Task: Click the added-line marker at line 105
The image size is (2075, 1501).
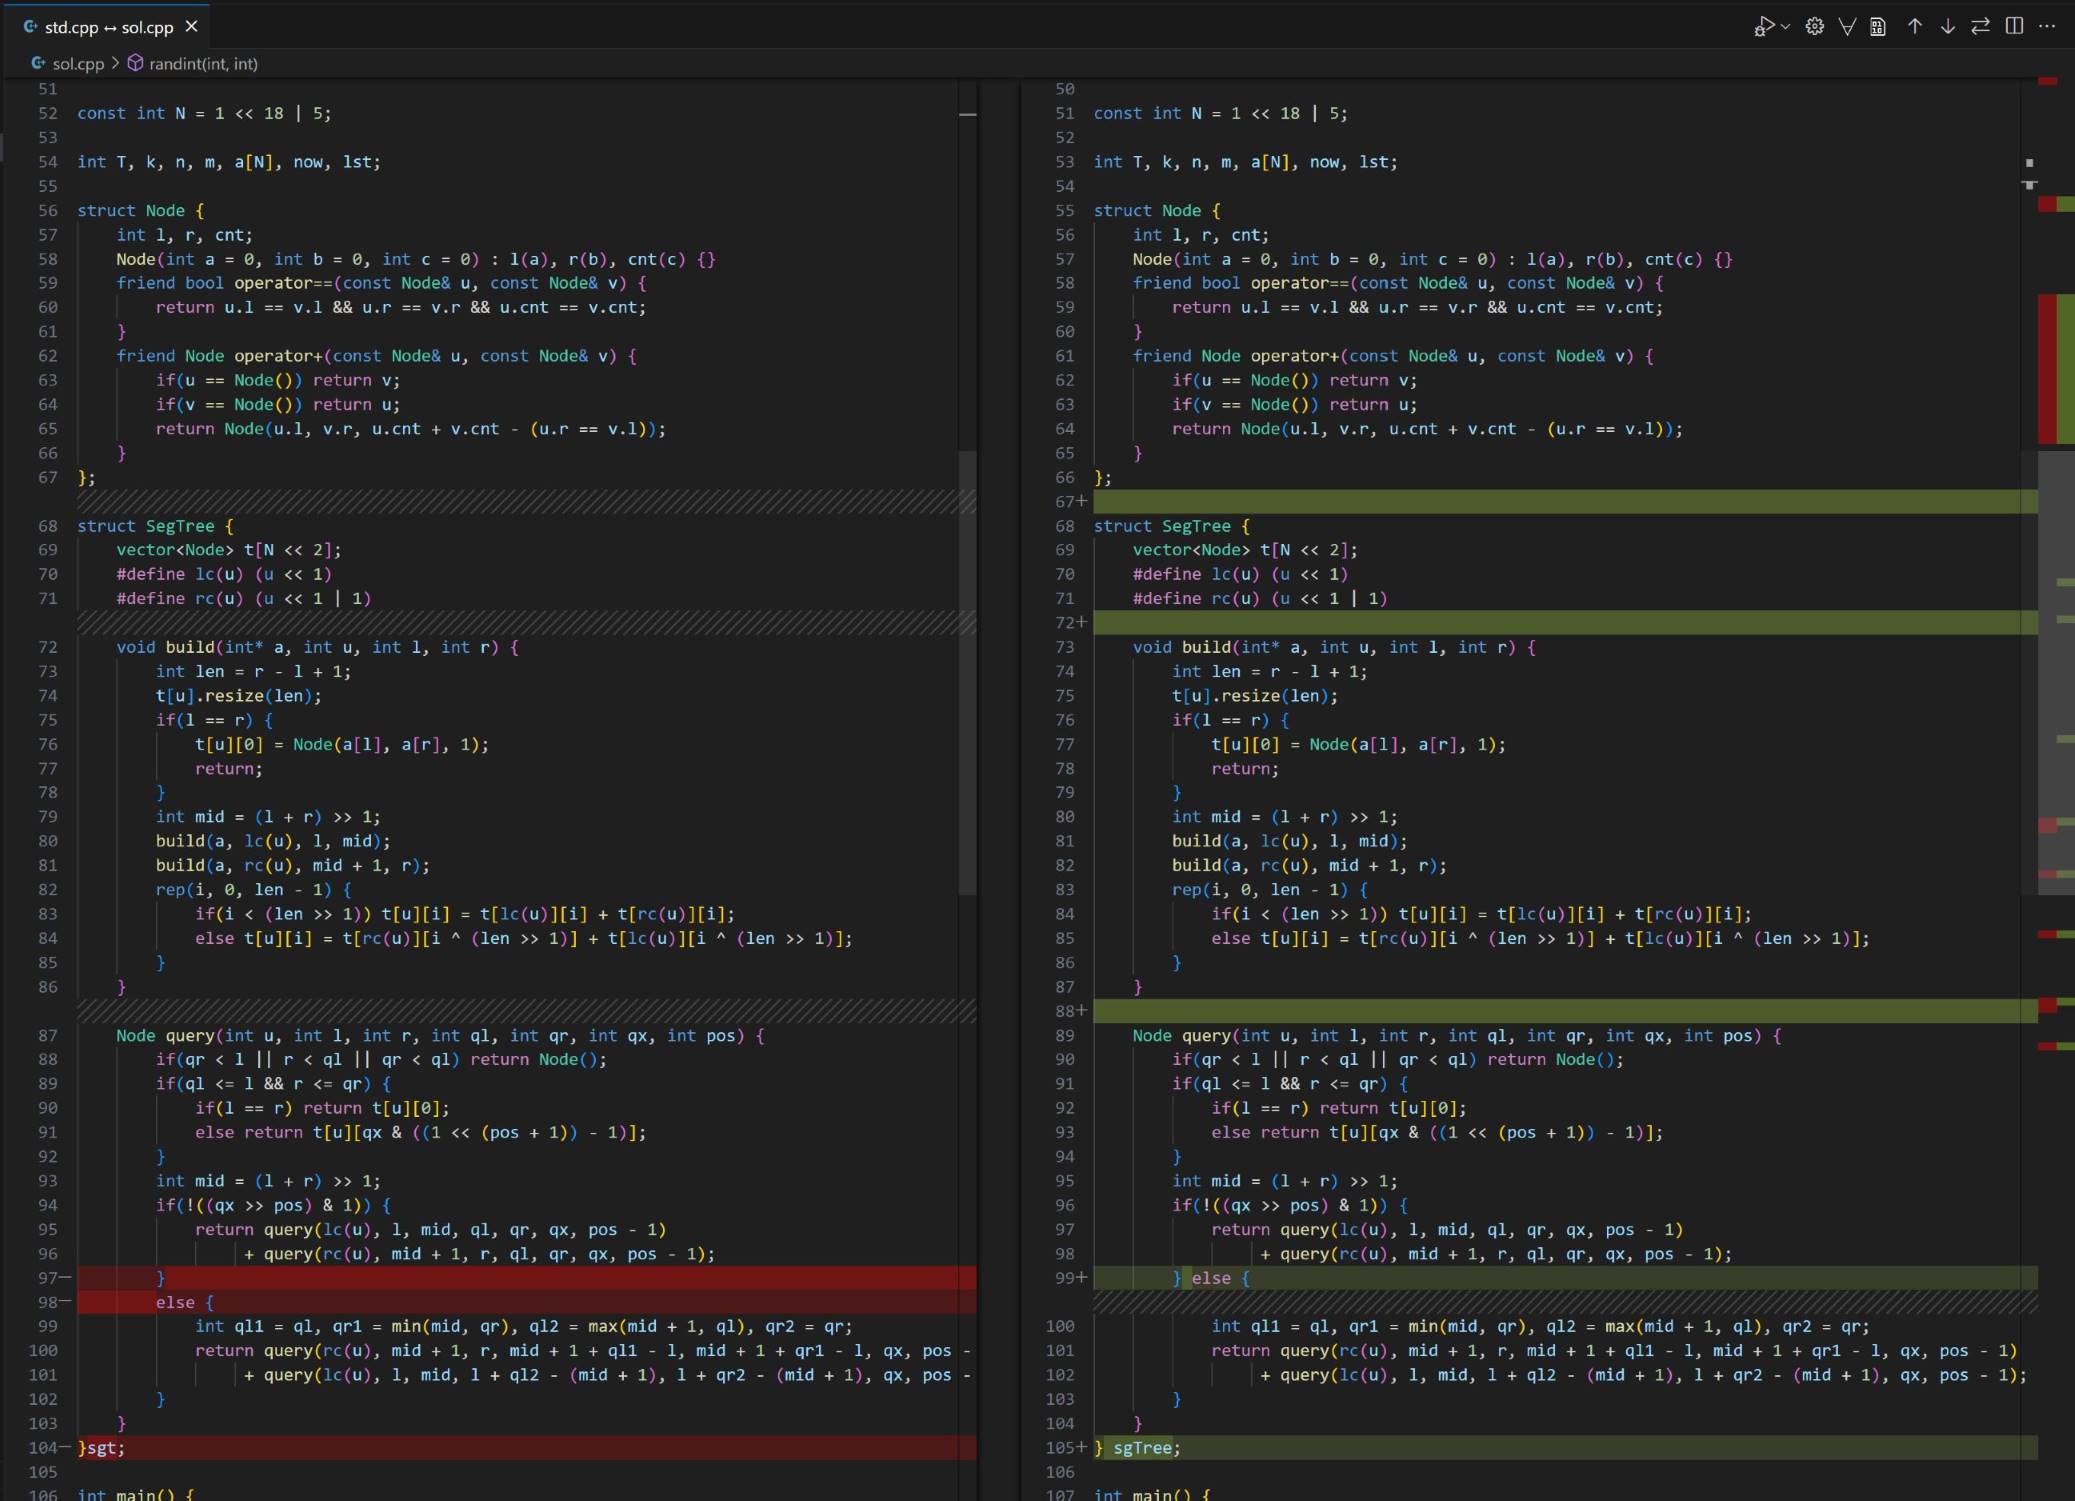Action: click(1081, 1448)
